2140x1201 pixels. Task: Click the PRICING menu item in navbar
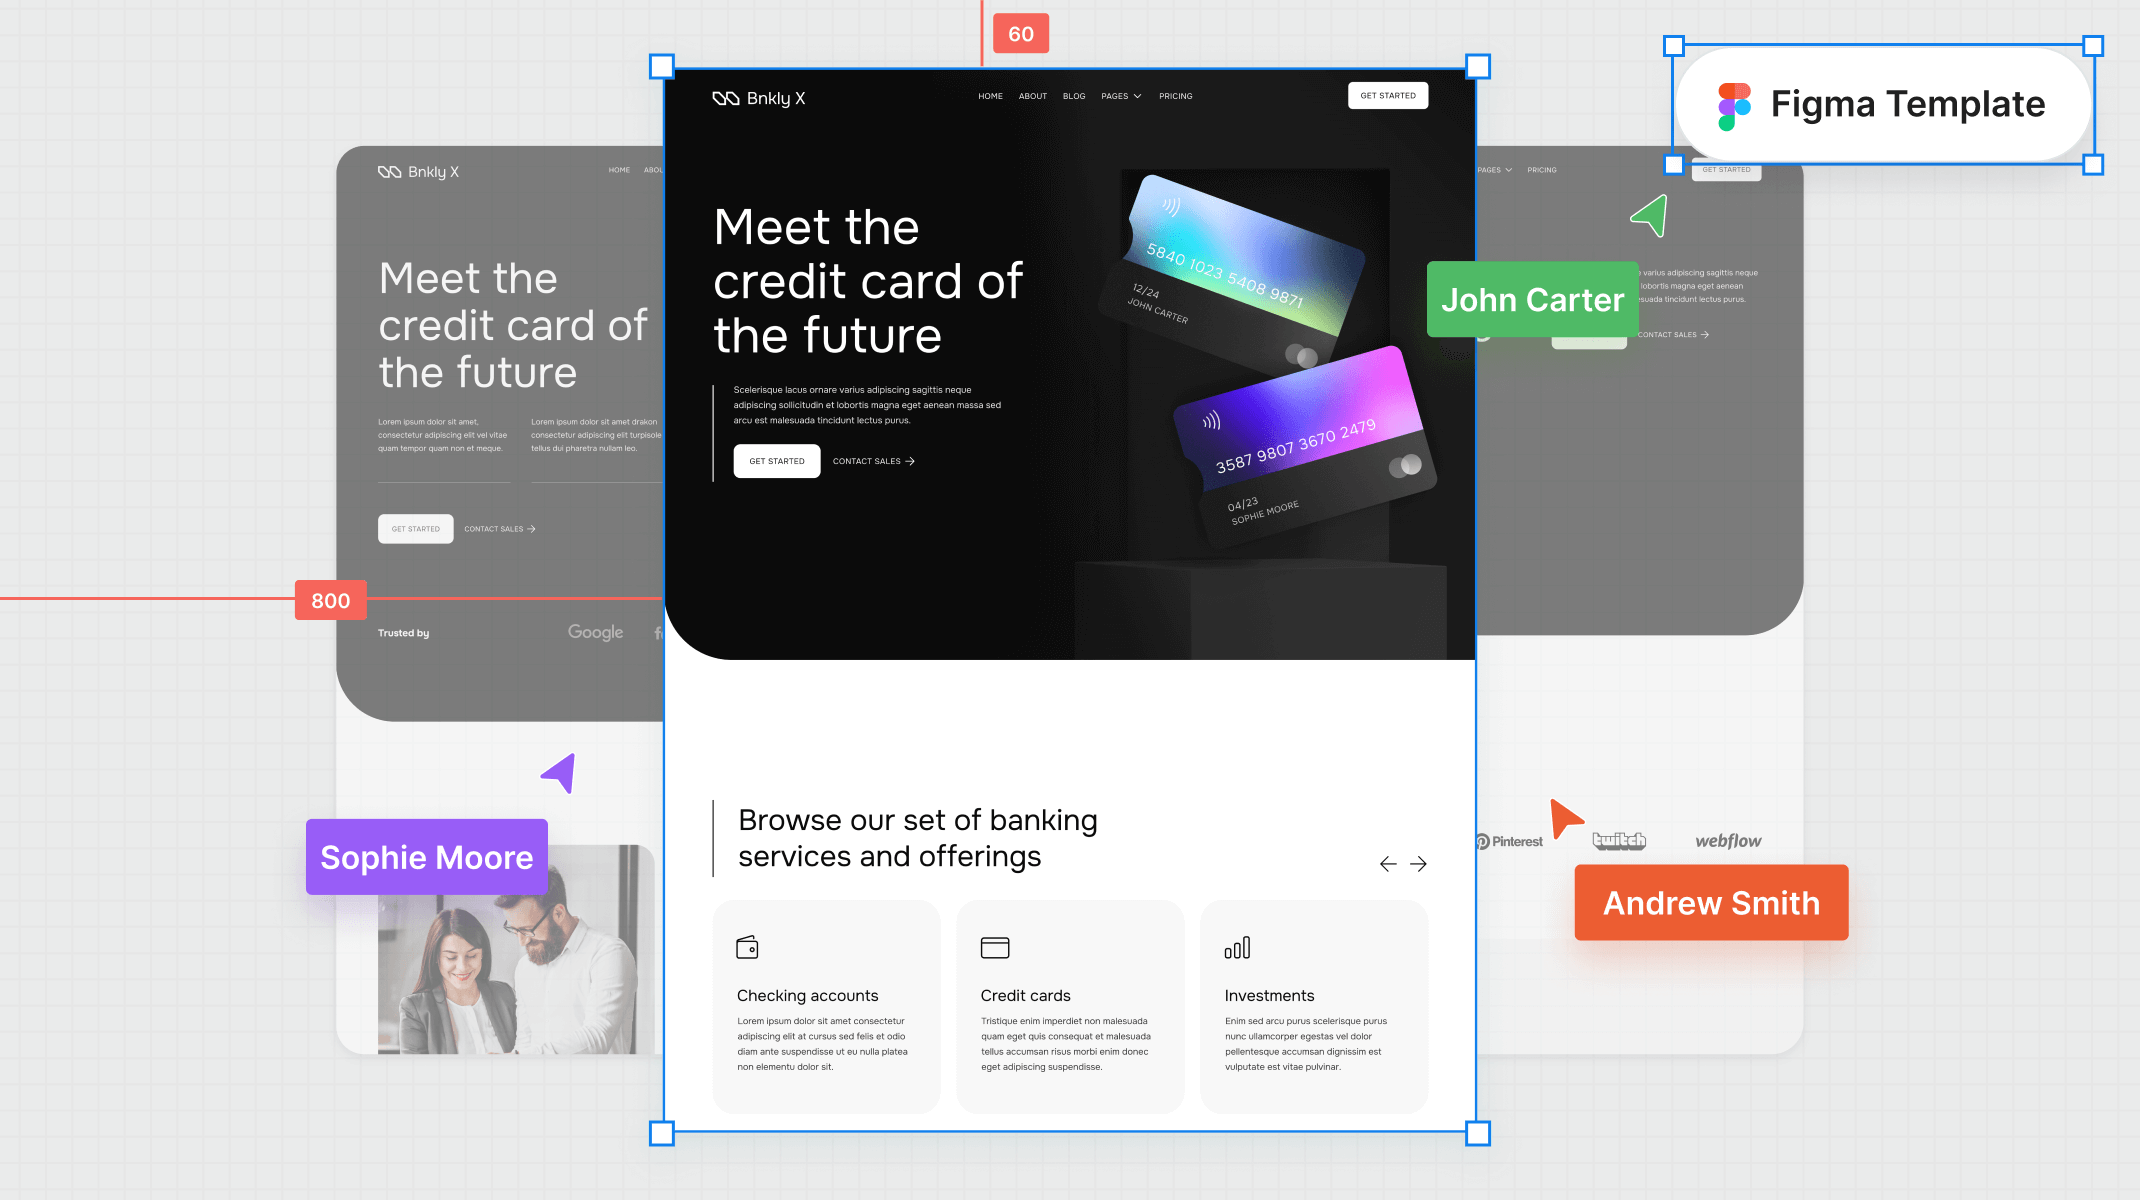[1176, 96]
